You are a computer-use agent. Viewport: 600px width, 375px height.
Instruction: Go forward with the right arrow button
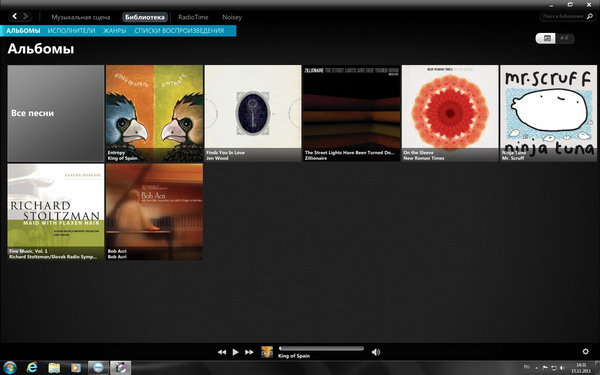pos(26,16)
